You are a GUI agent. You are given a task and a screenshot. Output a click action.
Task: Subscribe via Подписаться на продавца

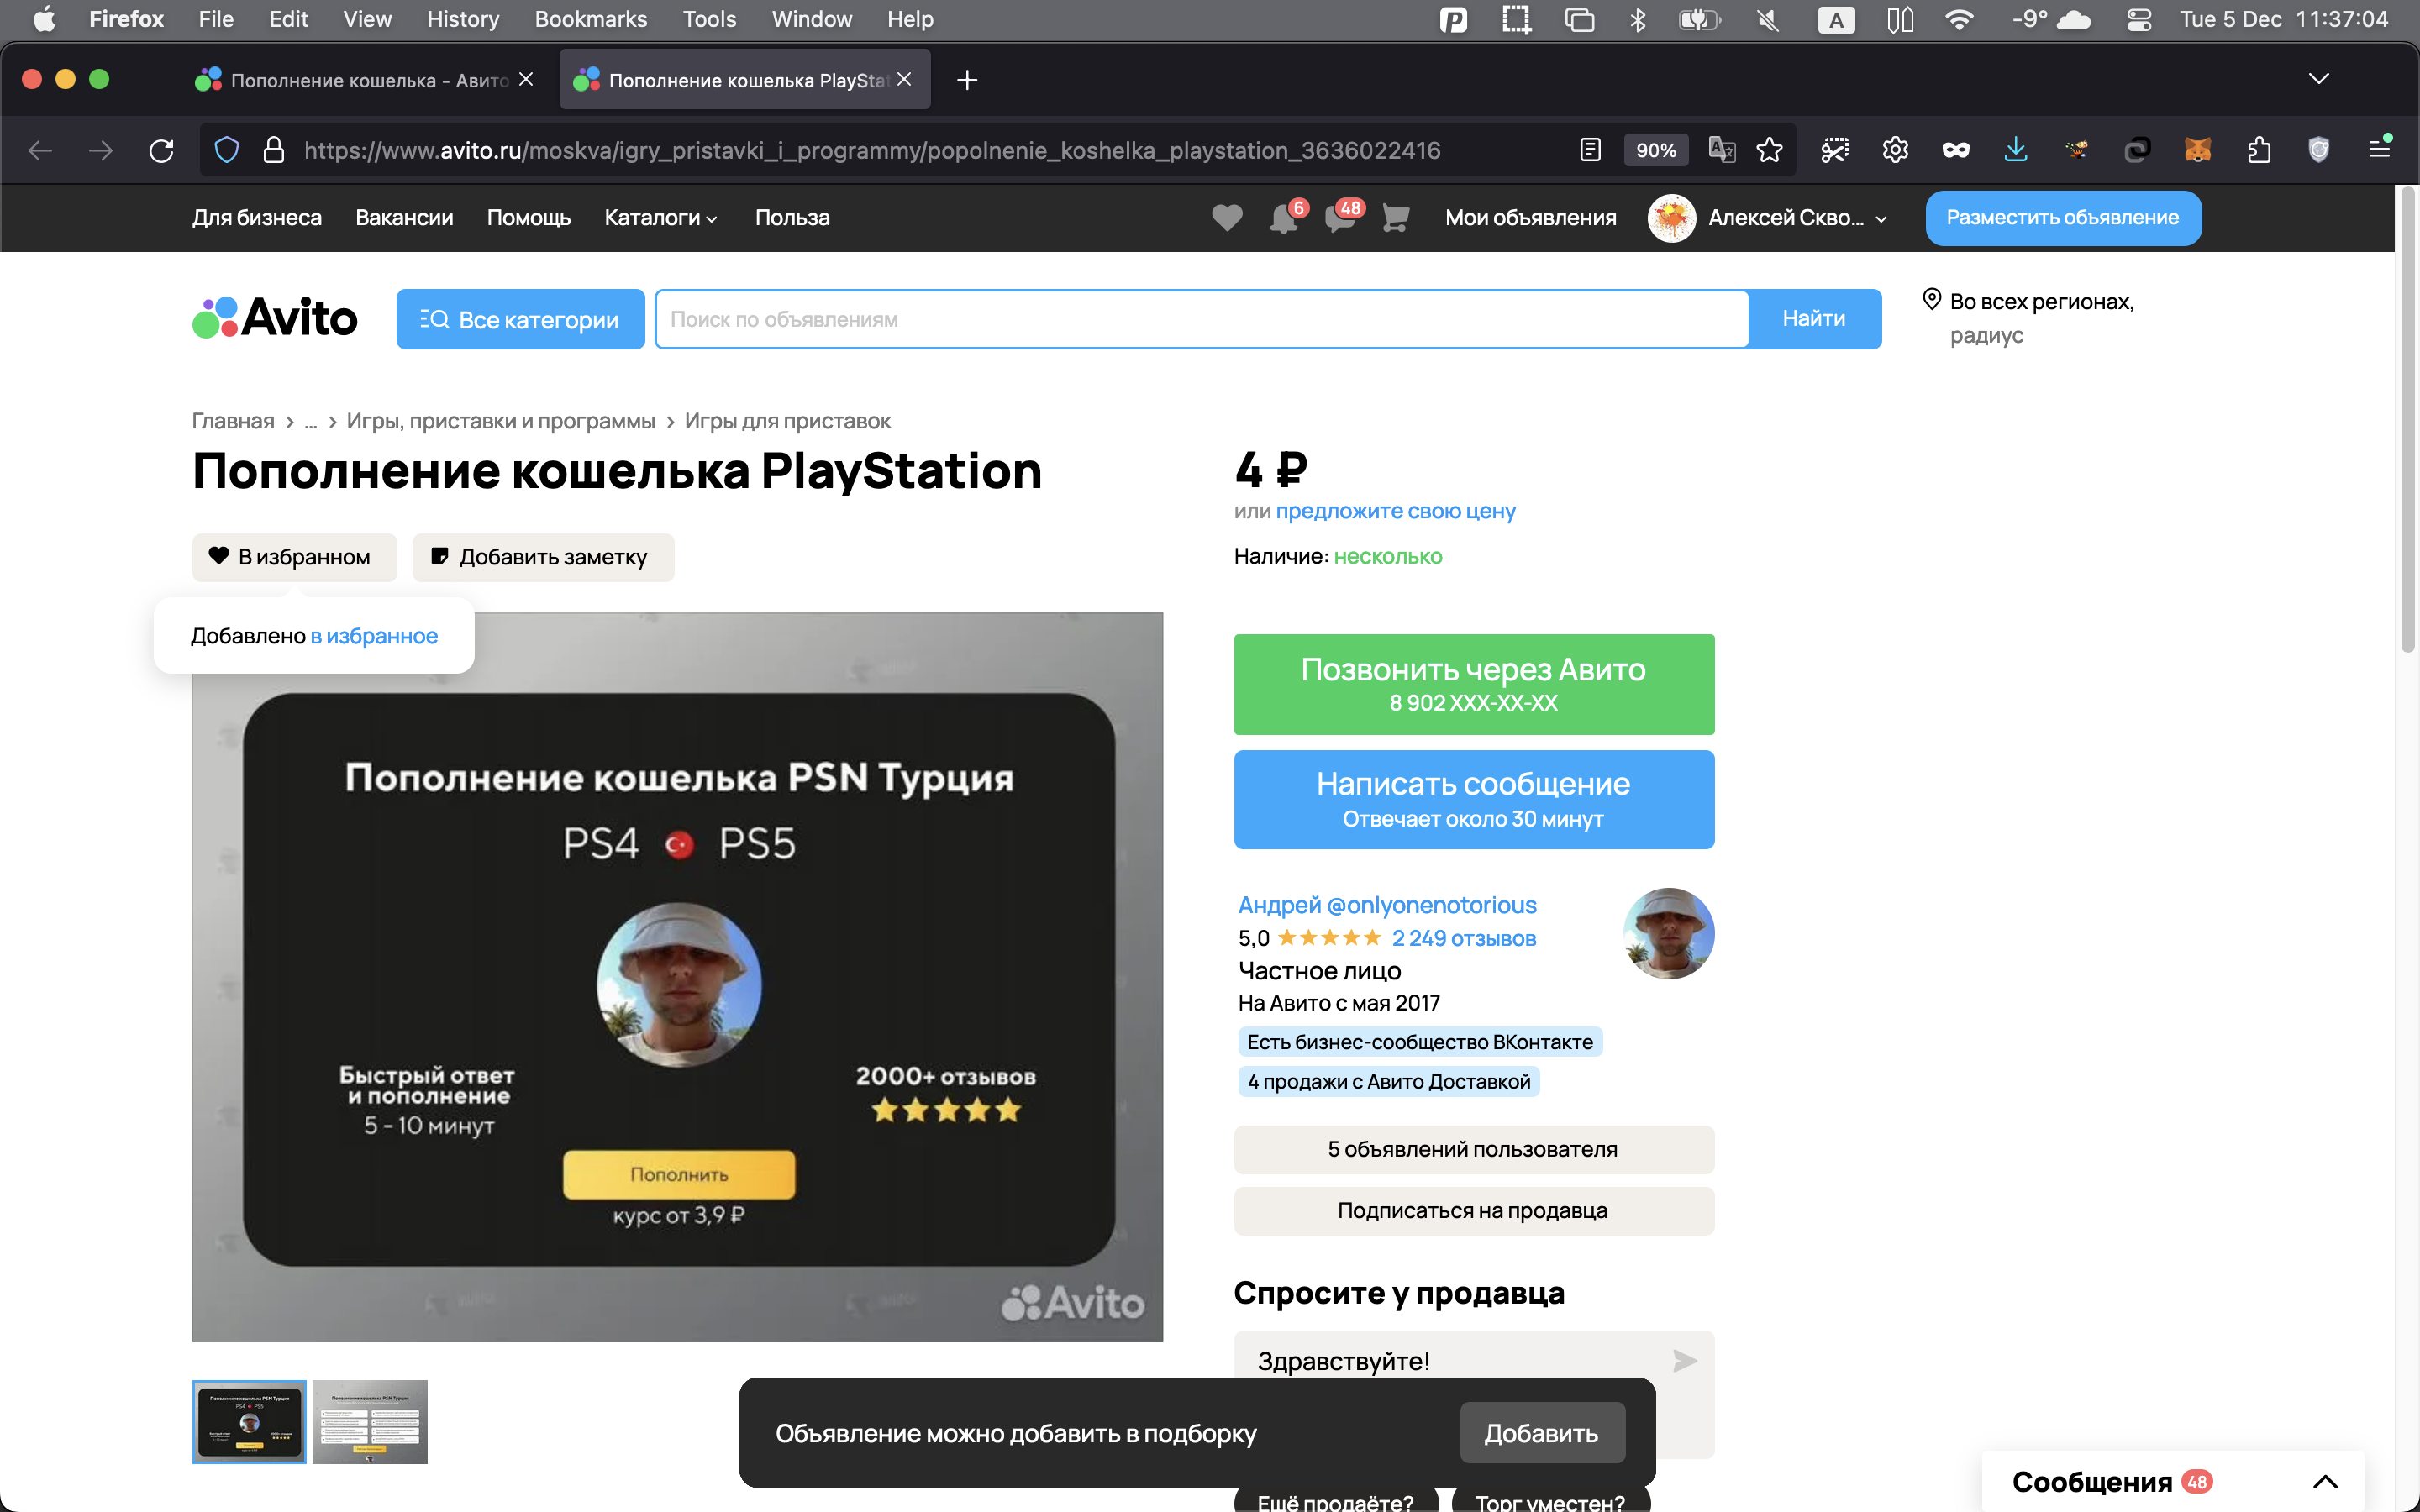[x=1473, y=1211]
